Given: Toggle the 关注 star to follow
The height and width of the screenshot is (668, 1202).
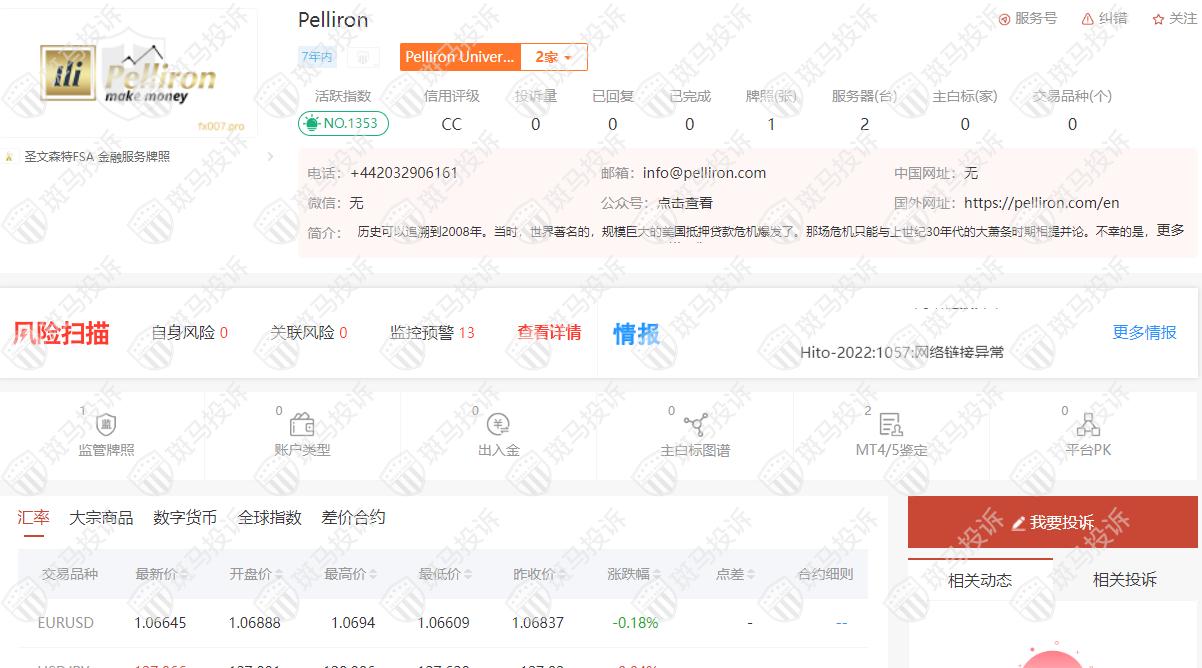Looking at the screenshot, I should (1158, 19).
